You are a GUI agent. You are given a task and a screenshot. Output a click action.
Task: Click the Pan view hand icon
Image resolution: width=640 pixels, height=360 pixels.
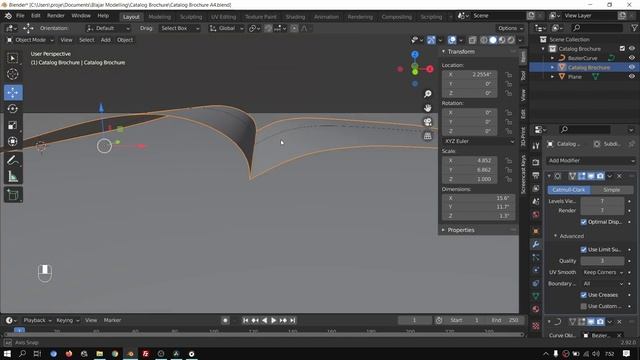click(x=427, y=108)
